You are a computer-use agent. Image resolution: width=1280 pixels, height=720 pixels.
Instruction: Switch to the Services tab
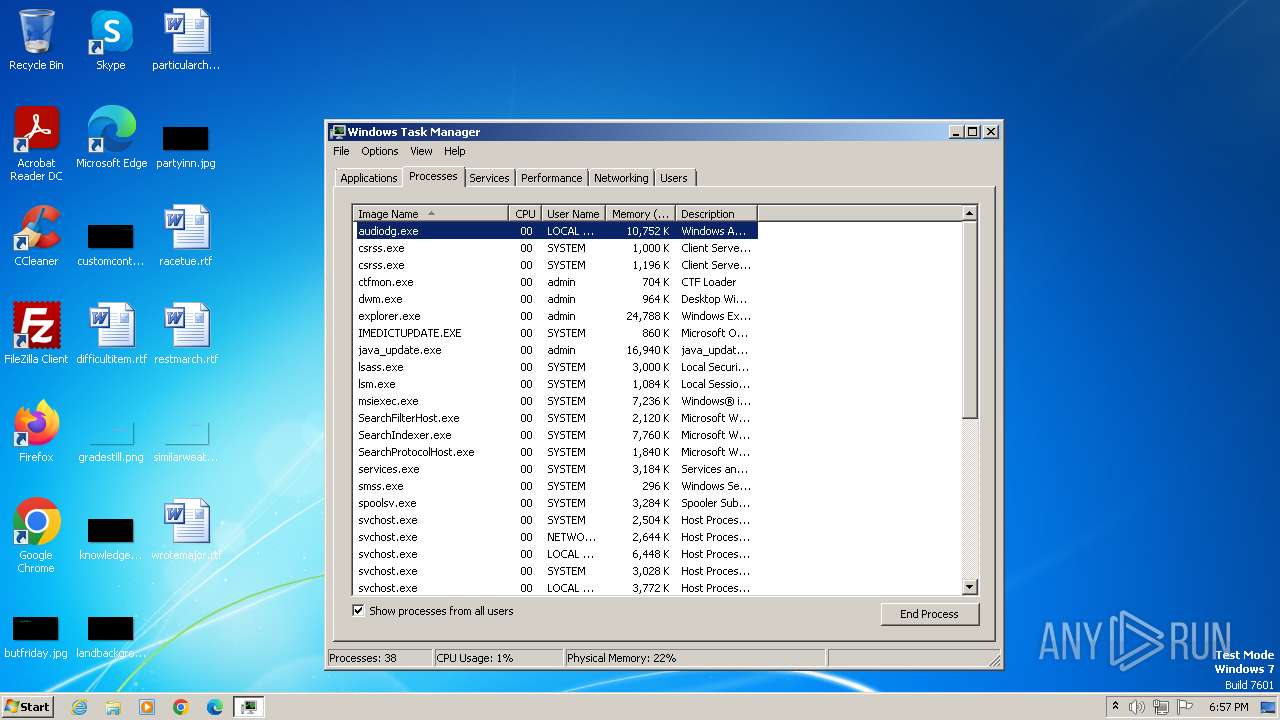[x=489, y=178]
